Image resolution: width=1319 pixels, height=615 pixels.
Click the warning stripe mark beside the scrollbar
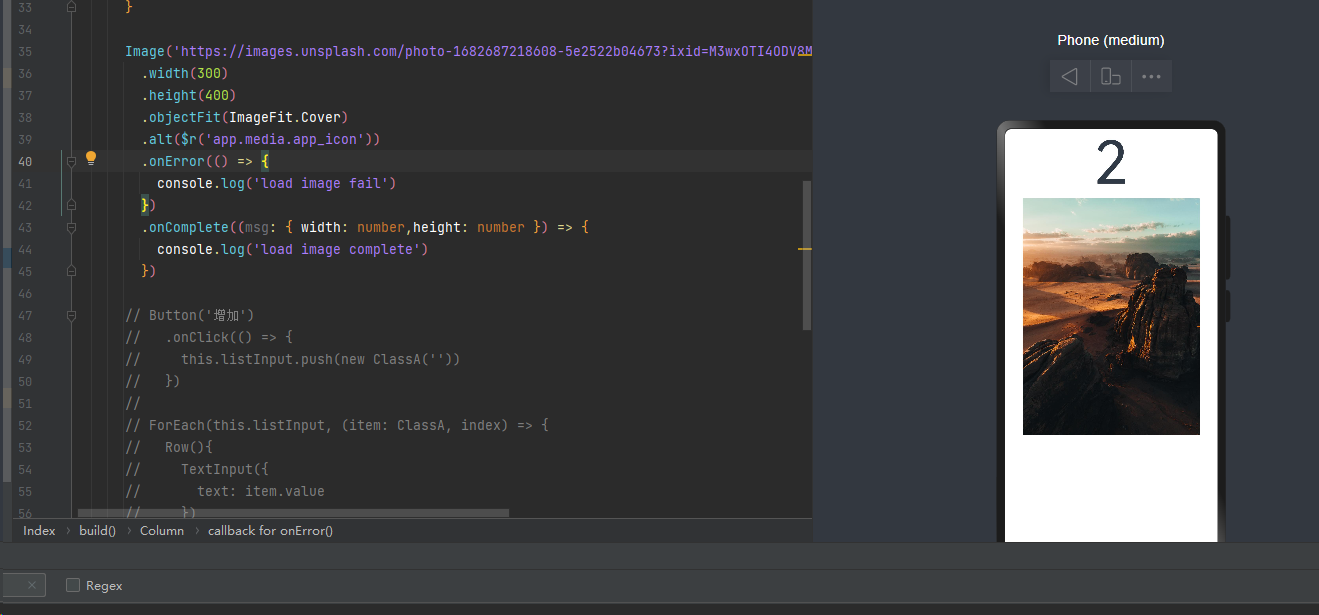804,248
